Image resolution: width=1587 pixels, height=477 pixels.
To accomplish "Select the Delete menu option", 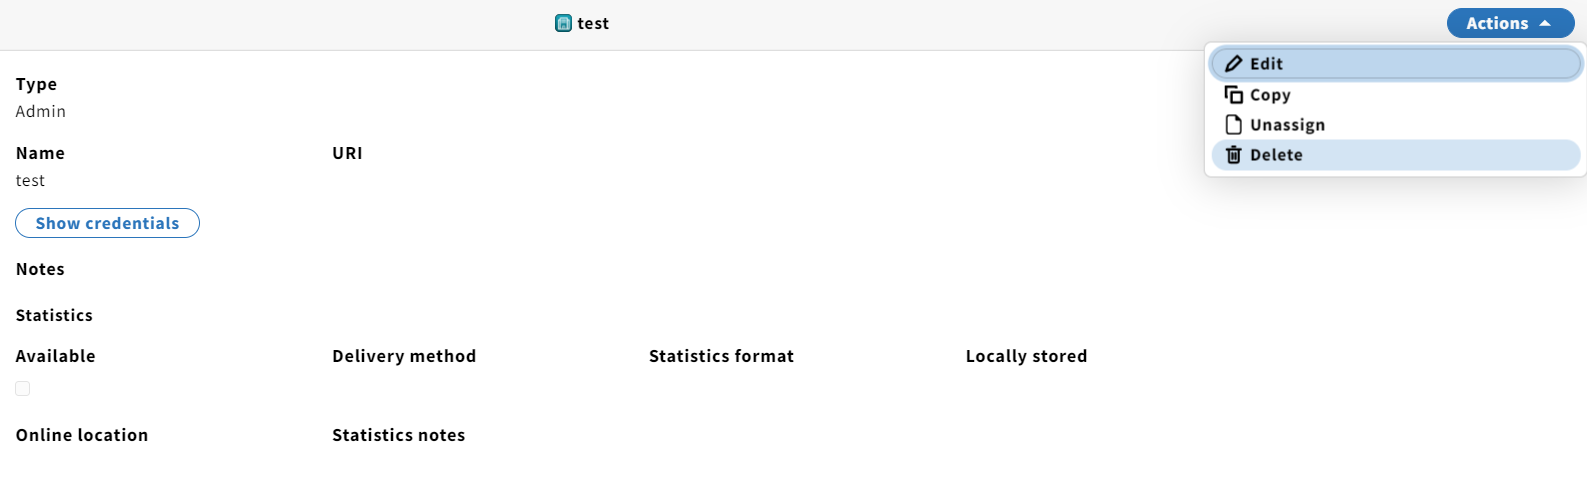I will 1396,155.
